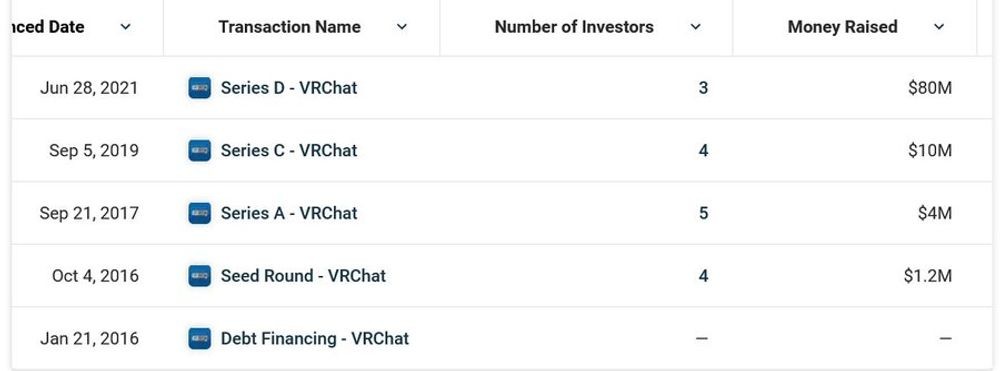Open the Debt Financing - VRChat link

[x=315, y=338]
